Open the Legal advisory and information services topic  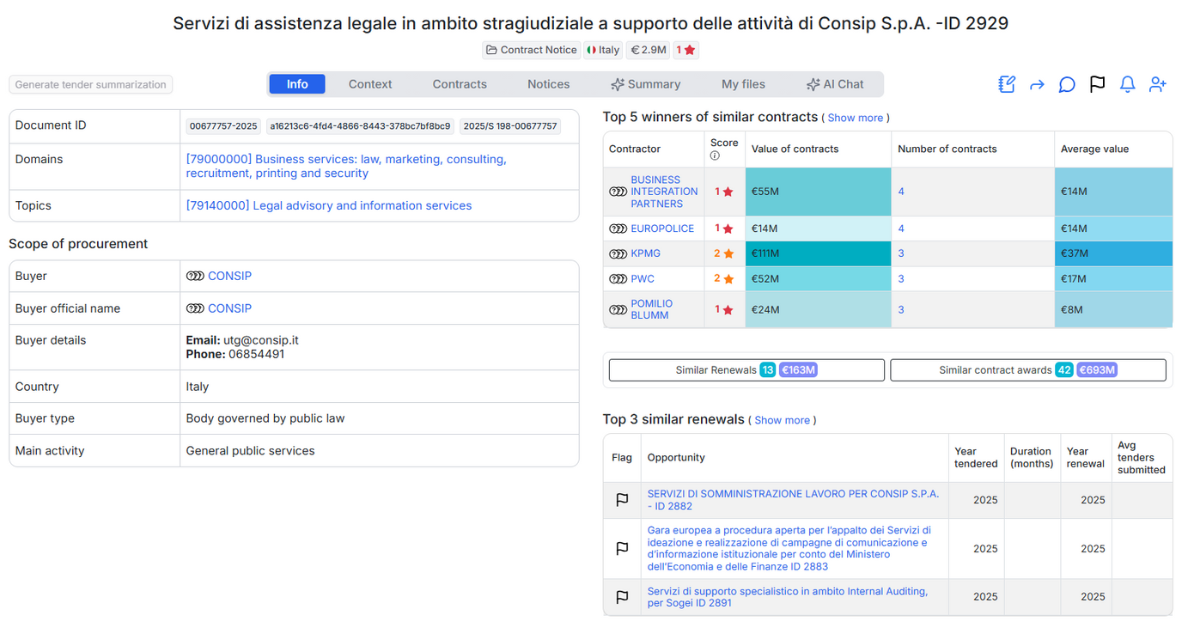click(330, 205)
